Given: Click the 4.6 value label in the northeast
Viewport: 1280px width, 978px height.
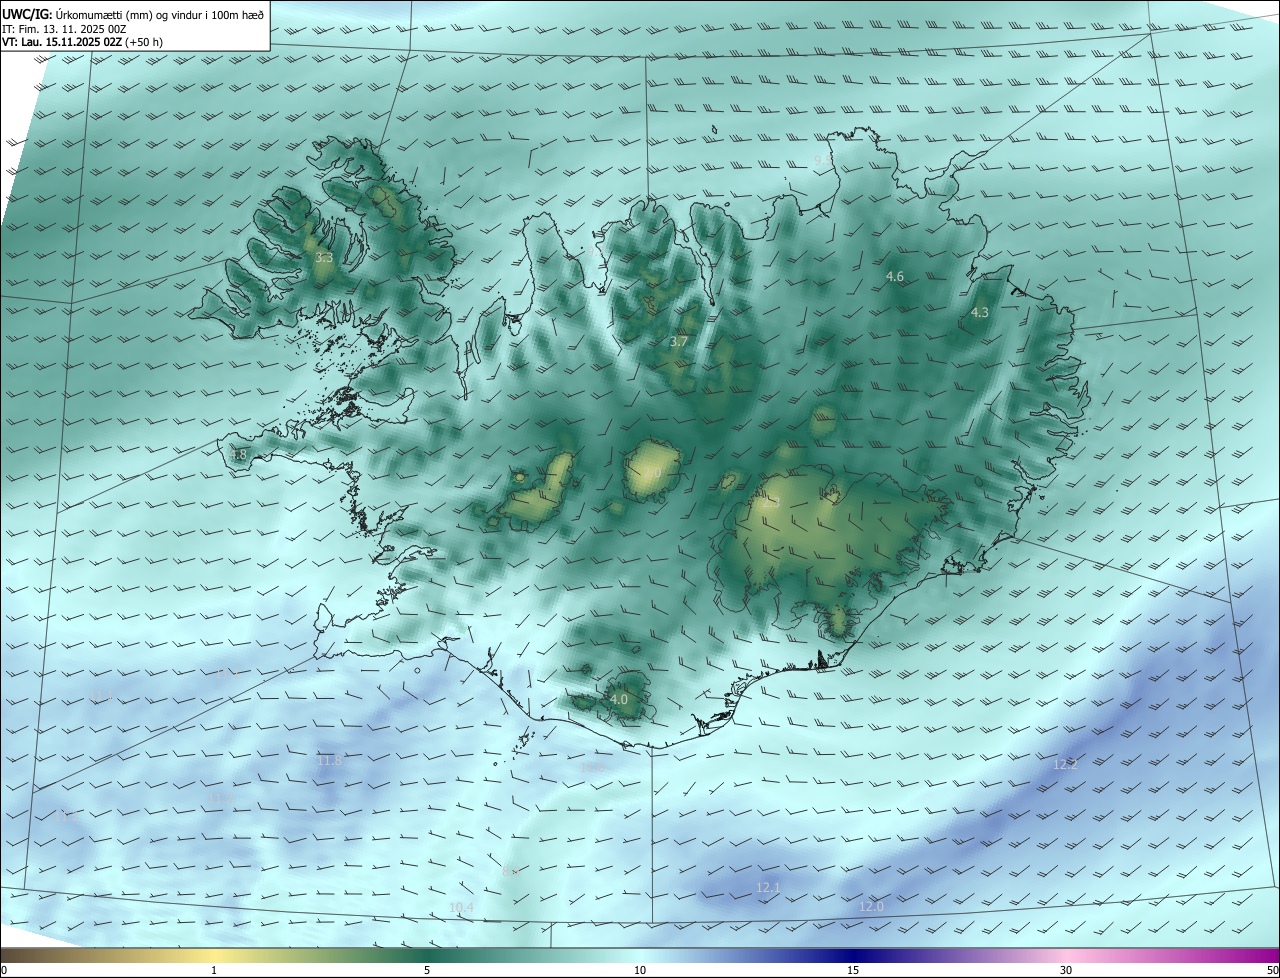Looking at the screenshot, I should point(895,276).
